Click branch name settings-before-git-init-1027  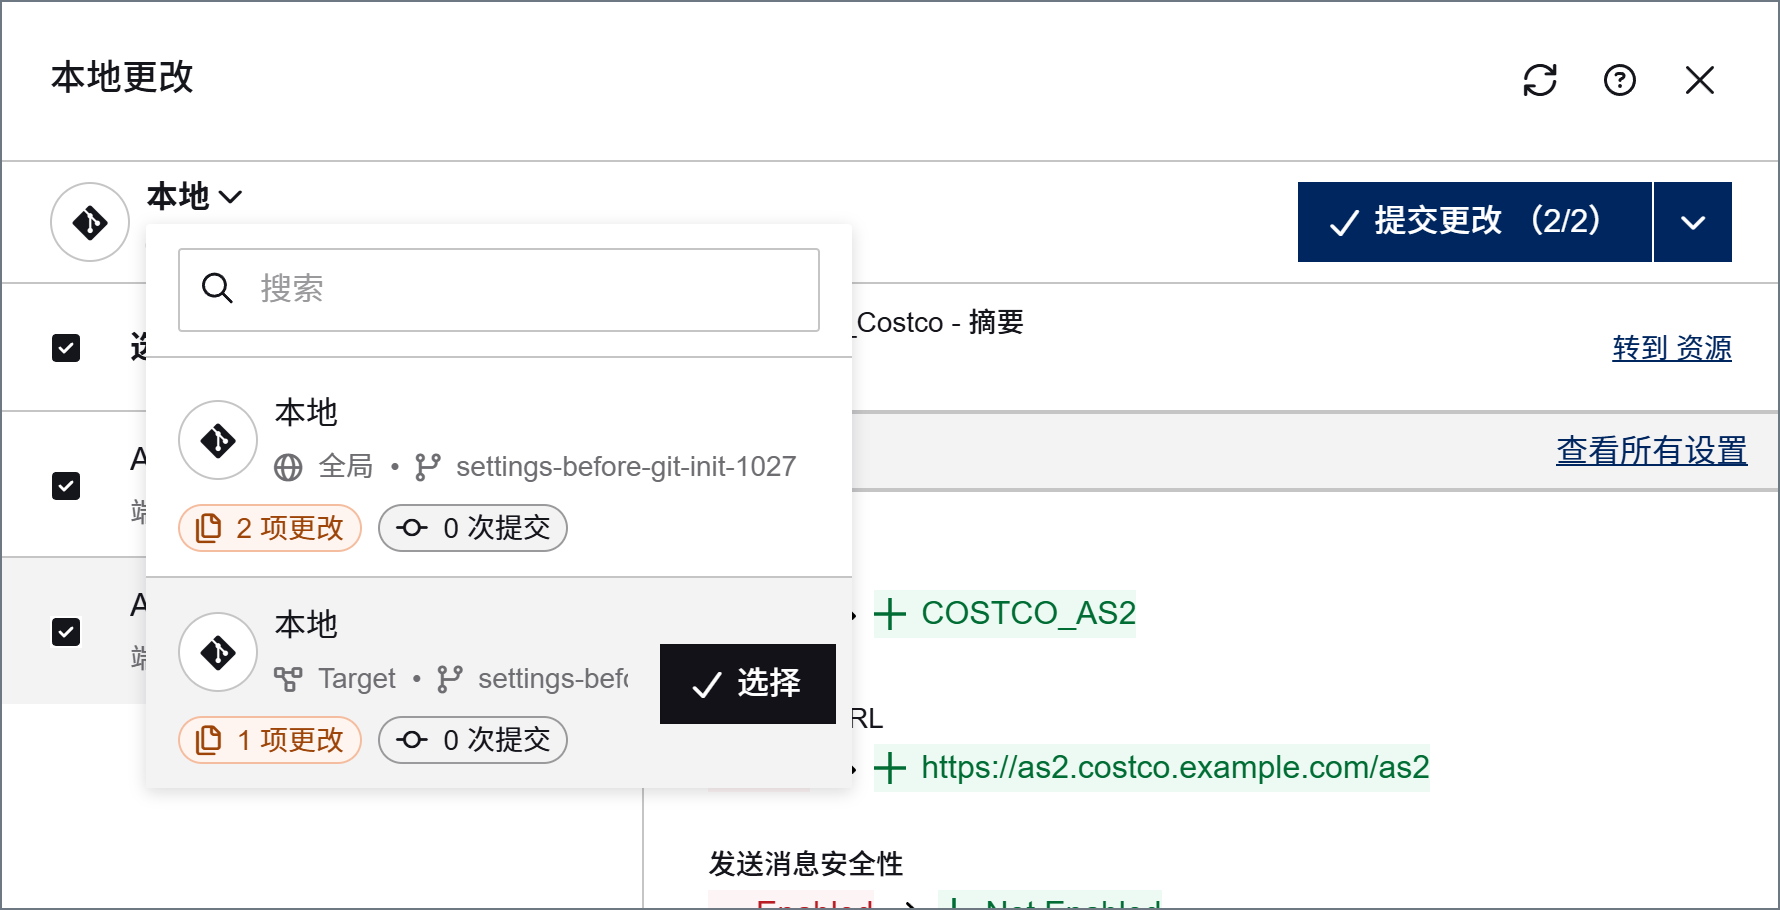pos(626,467)
